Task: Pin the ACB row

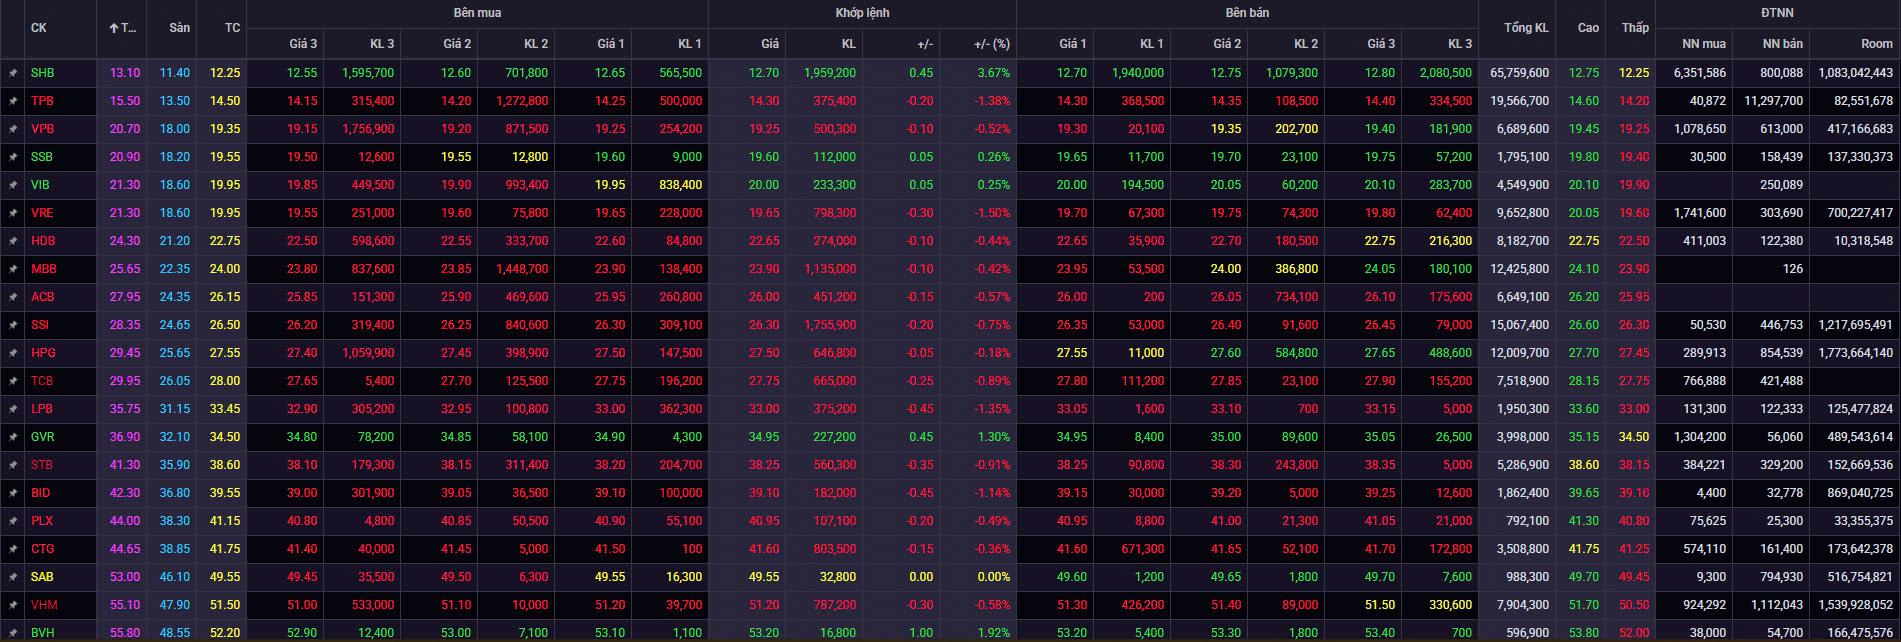Action: [x=13, y=297]
